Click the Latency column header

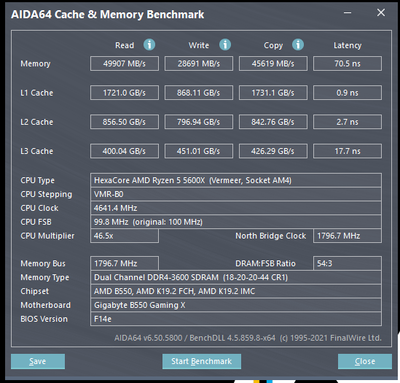click(x=347, y=46)
